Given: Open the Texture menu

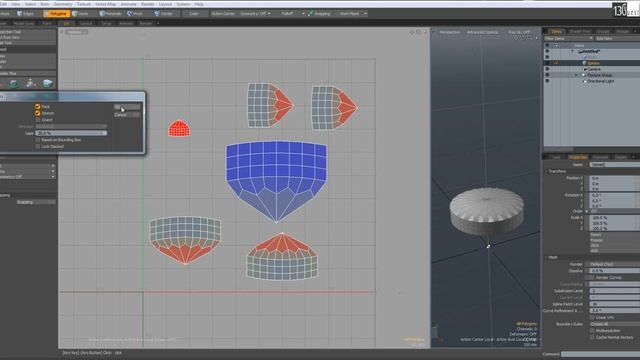Looking at the screenshot, I should pyautogui.click(x=84, y=4).
